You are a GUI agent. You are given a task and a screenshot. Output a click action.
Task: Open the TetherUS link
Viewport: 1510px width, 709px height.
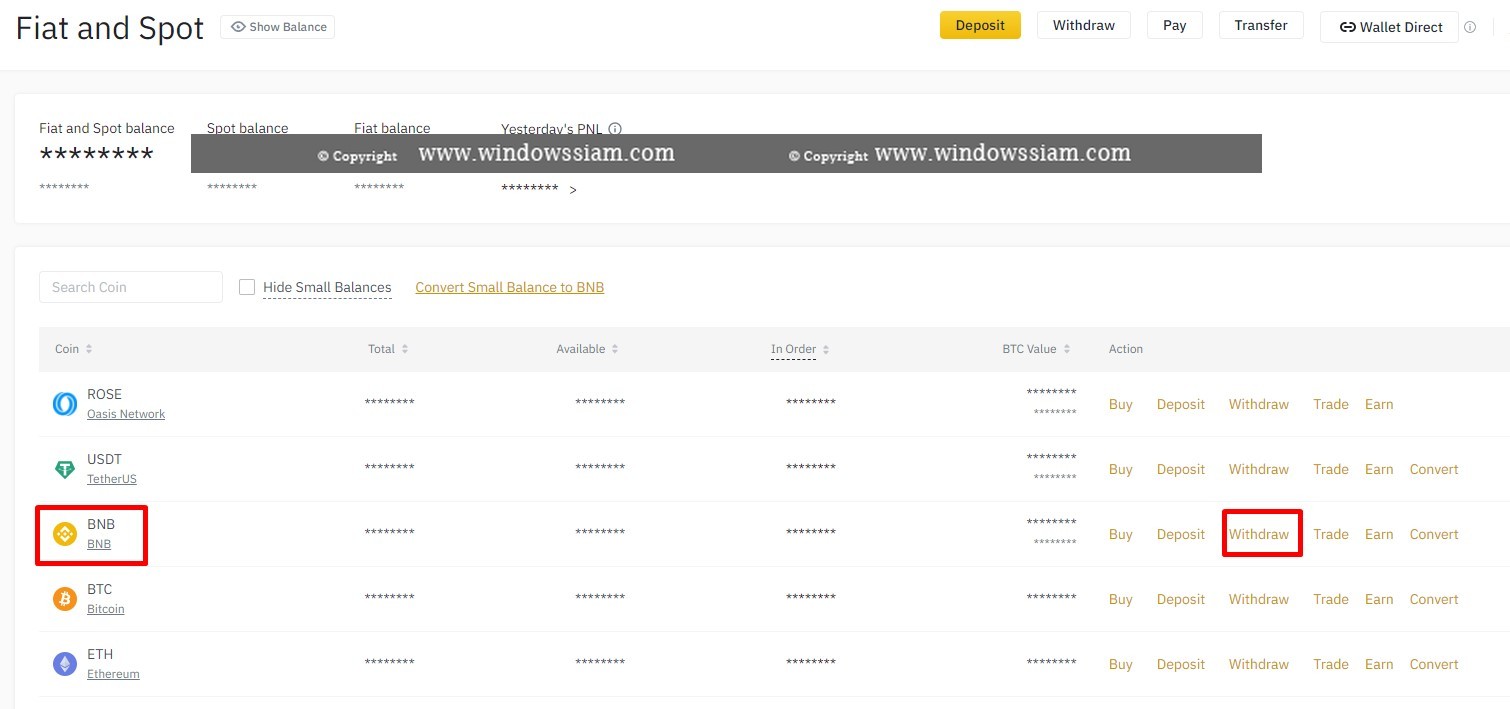[x=112, y=479]
